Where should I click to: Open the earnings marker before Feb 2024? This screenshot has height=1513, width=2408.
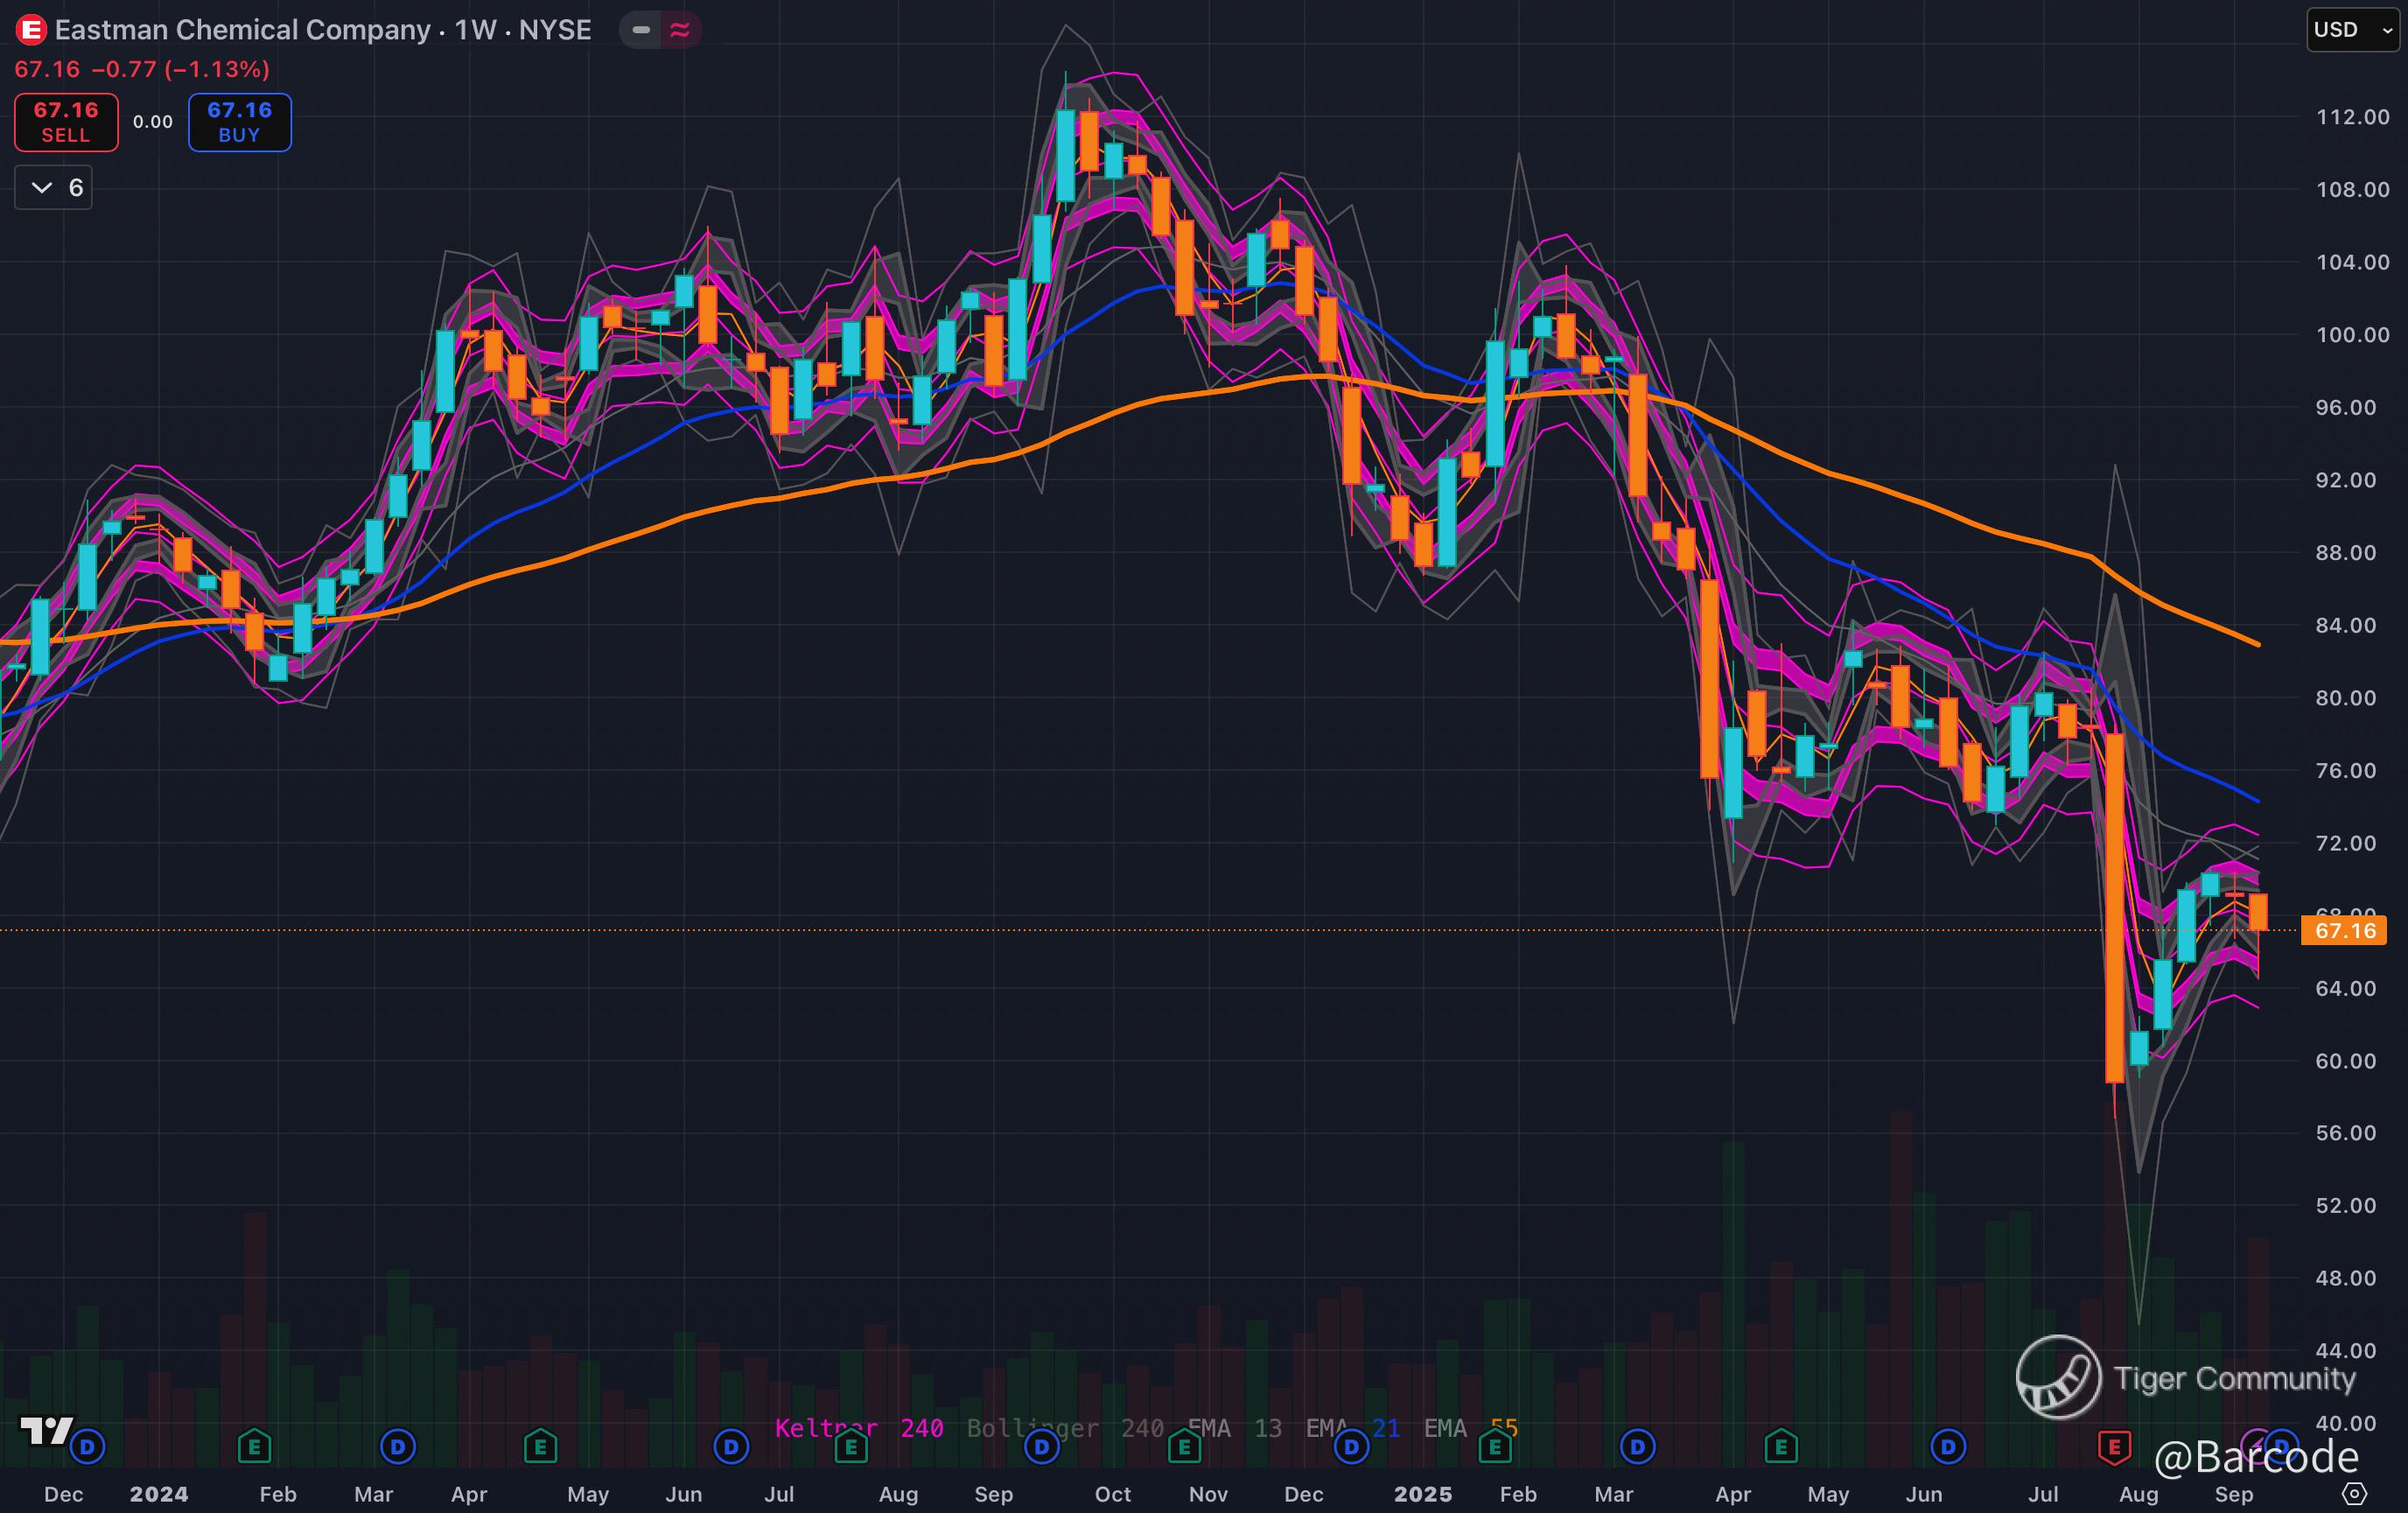point(254,1447)
